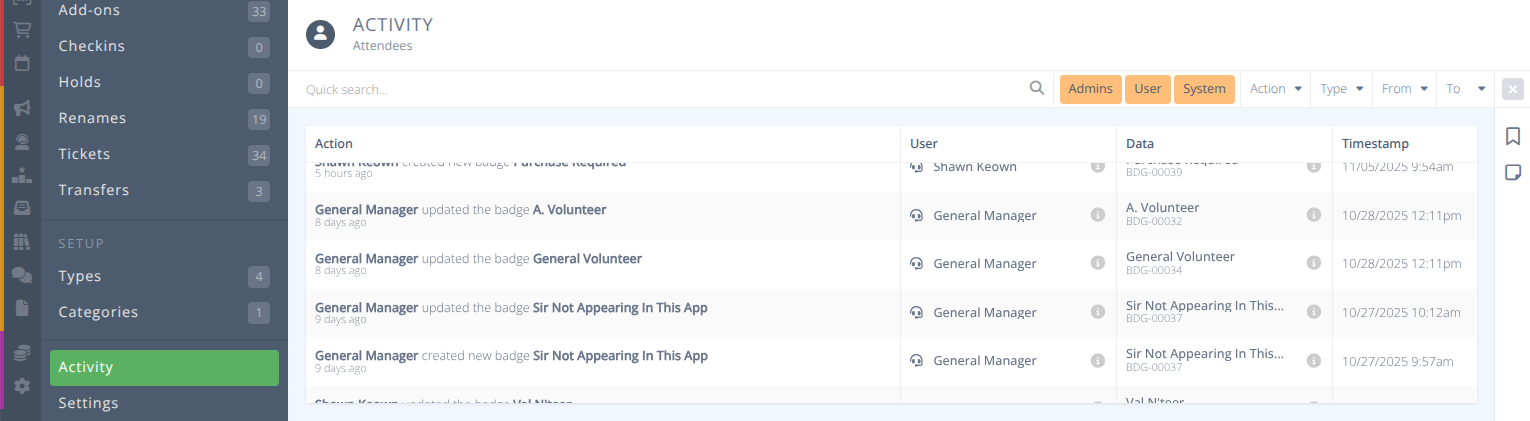Click the magnifier search icon
1530x421 pixels.
pos(1037,88)
